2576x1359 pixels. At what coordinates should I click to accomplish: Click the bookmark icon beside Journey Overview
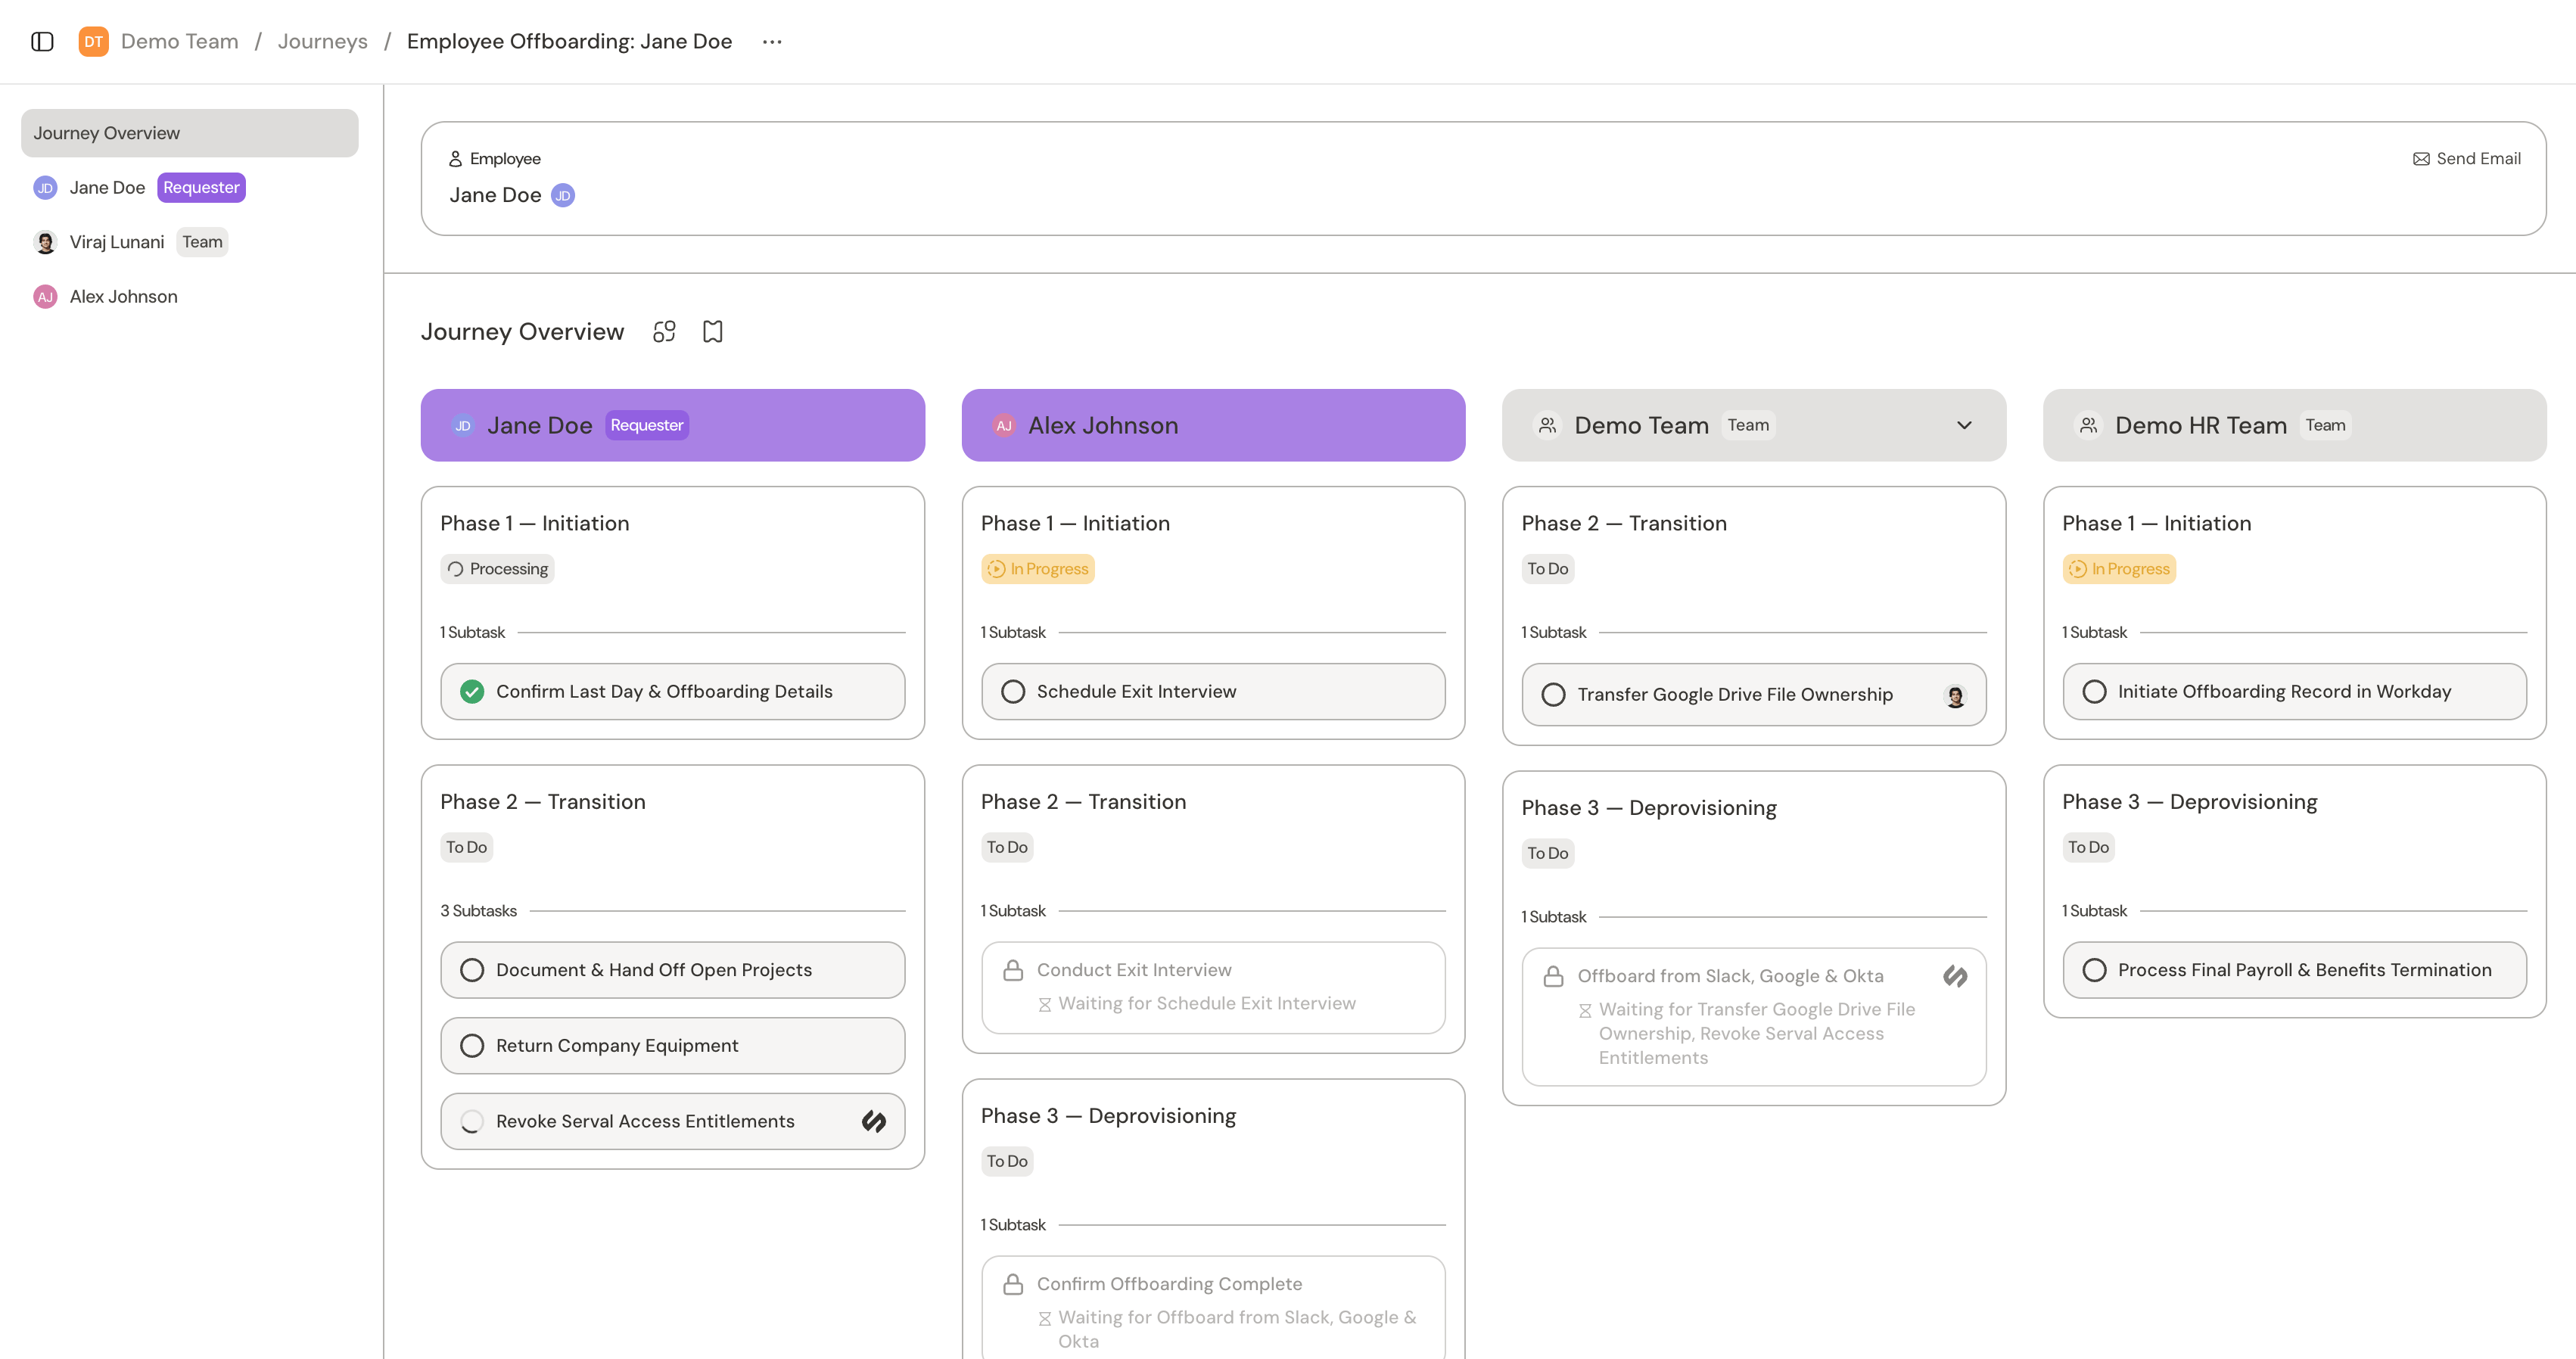coord(712,332)
